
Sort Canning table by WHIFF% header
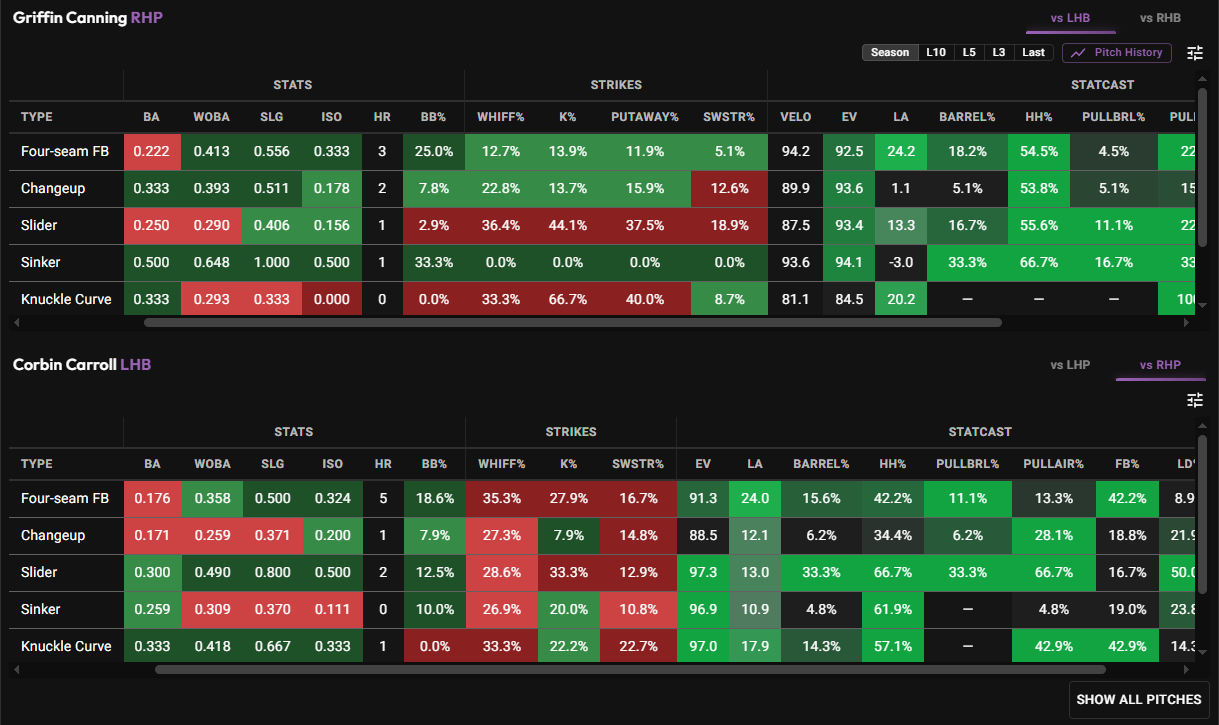pos(501,117)
